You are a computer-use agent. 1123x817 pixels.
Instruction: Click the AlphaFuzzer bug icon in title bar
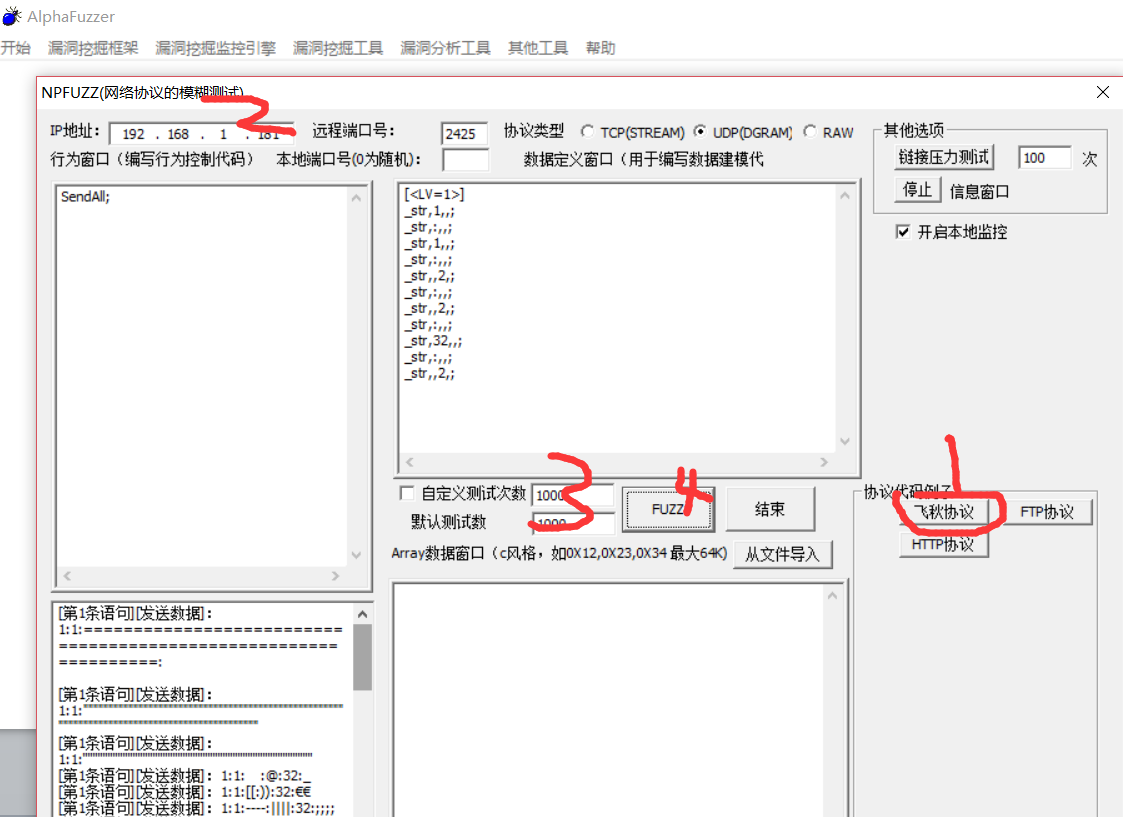[x=12, y=16]
